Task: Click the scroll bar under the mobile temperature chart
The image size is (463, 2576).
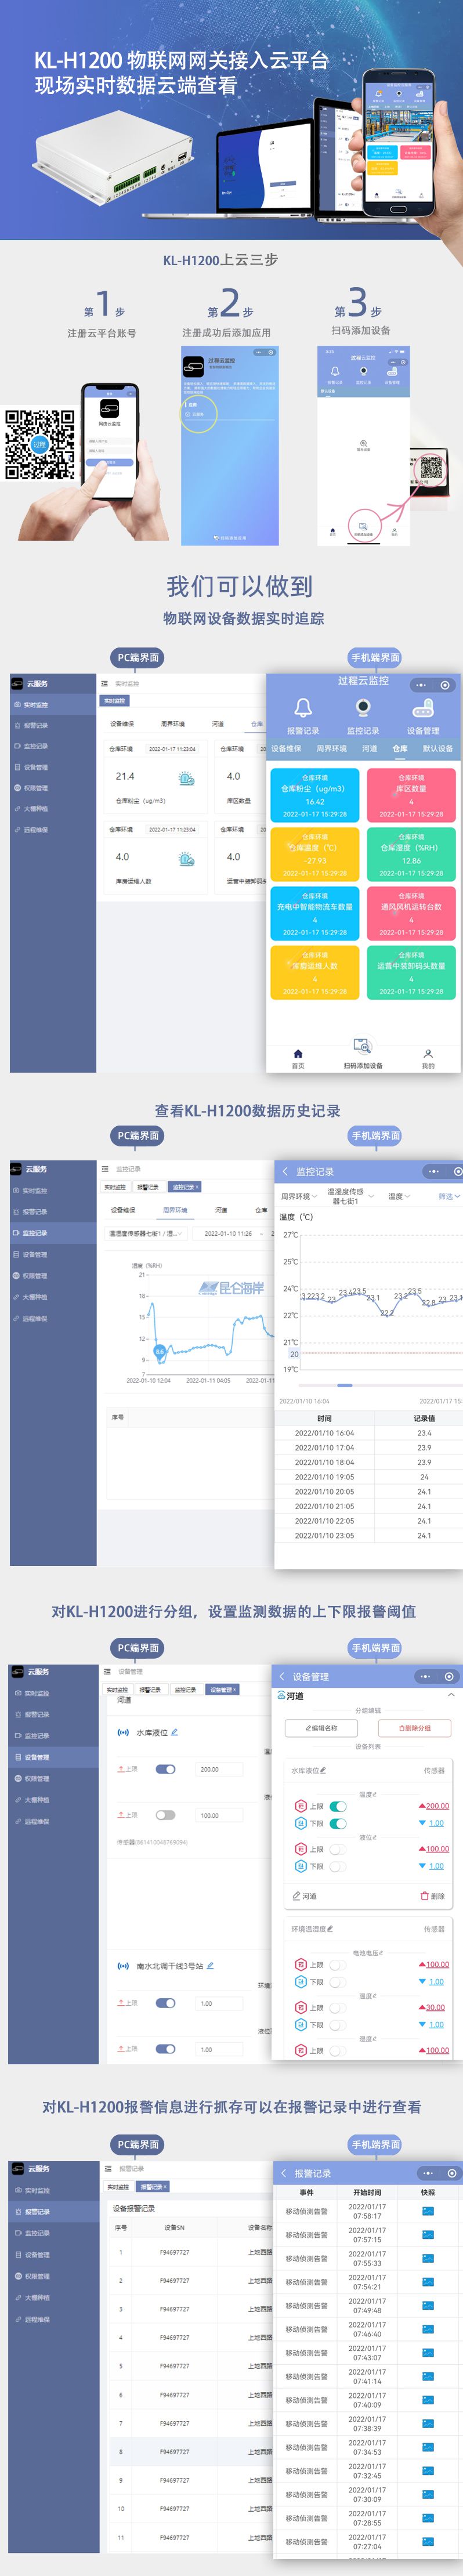Action: pos(345,1385)
